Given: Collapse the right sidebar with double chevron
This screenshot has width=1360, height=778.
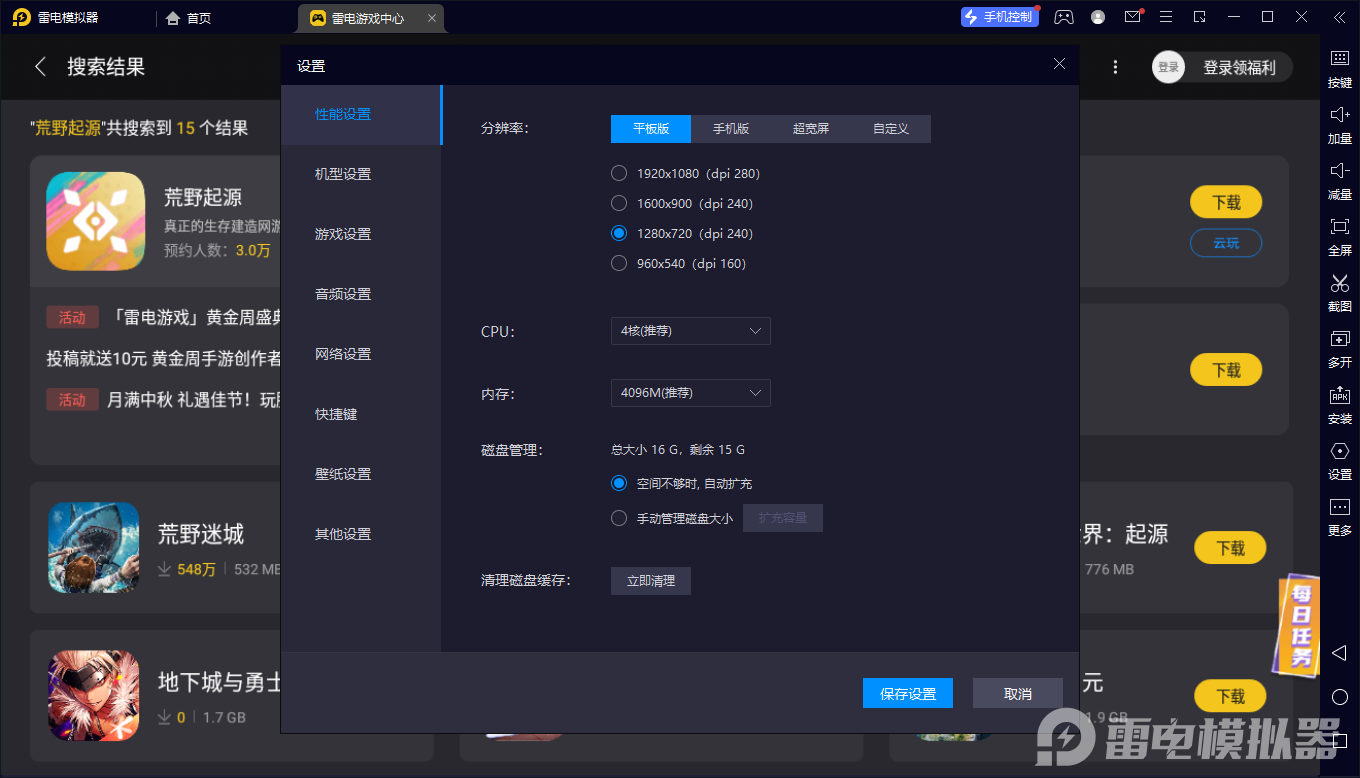Looking at the screenshot, I should tap(1339, 17).
